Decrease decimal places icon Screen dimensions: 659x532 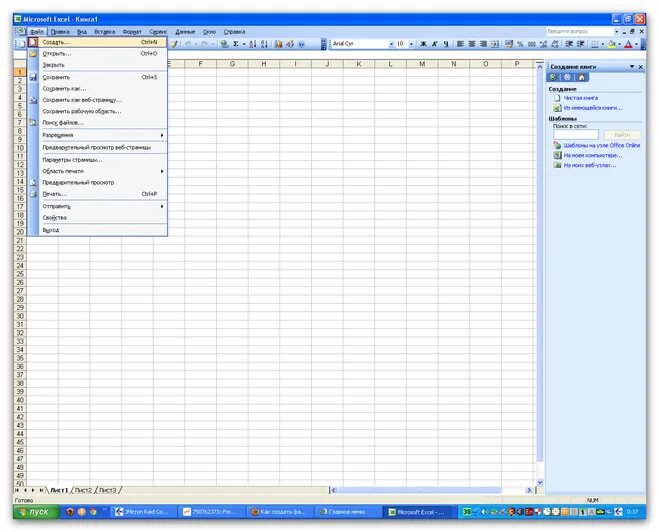pos(555,44)
